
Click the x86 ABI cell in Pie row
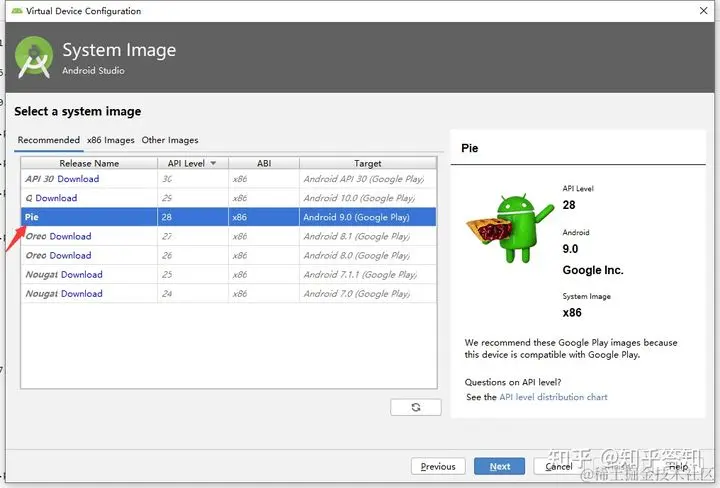point(264,217)
